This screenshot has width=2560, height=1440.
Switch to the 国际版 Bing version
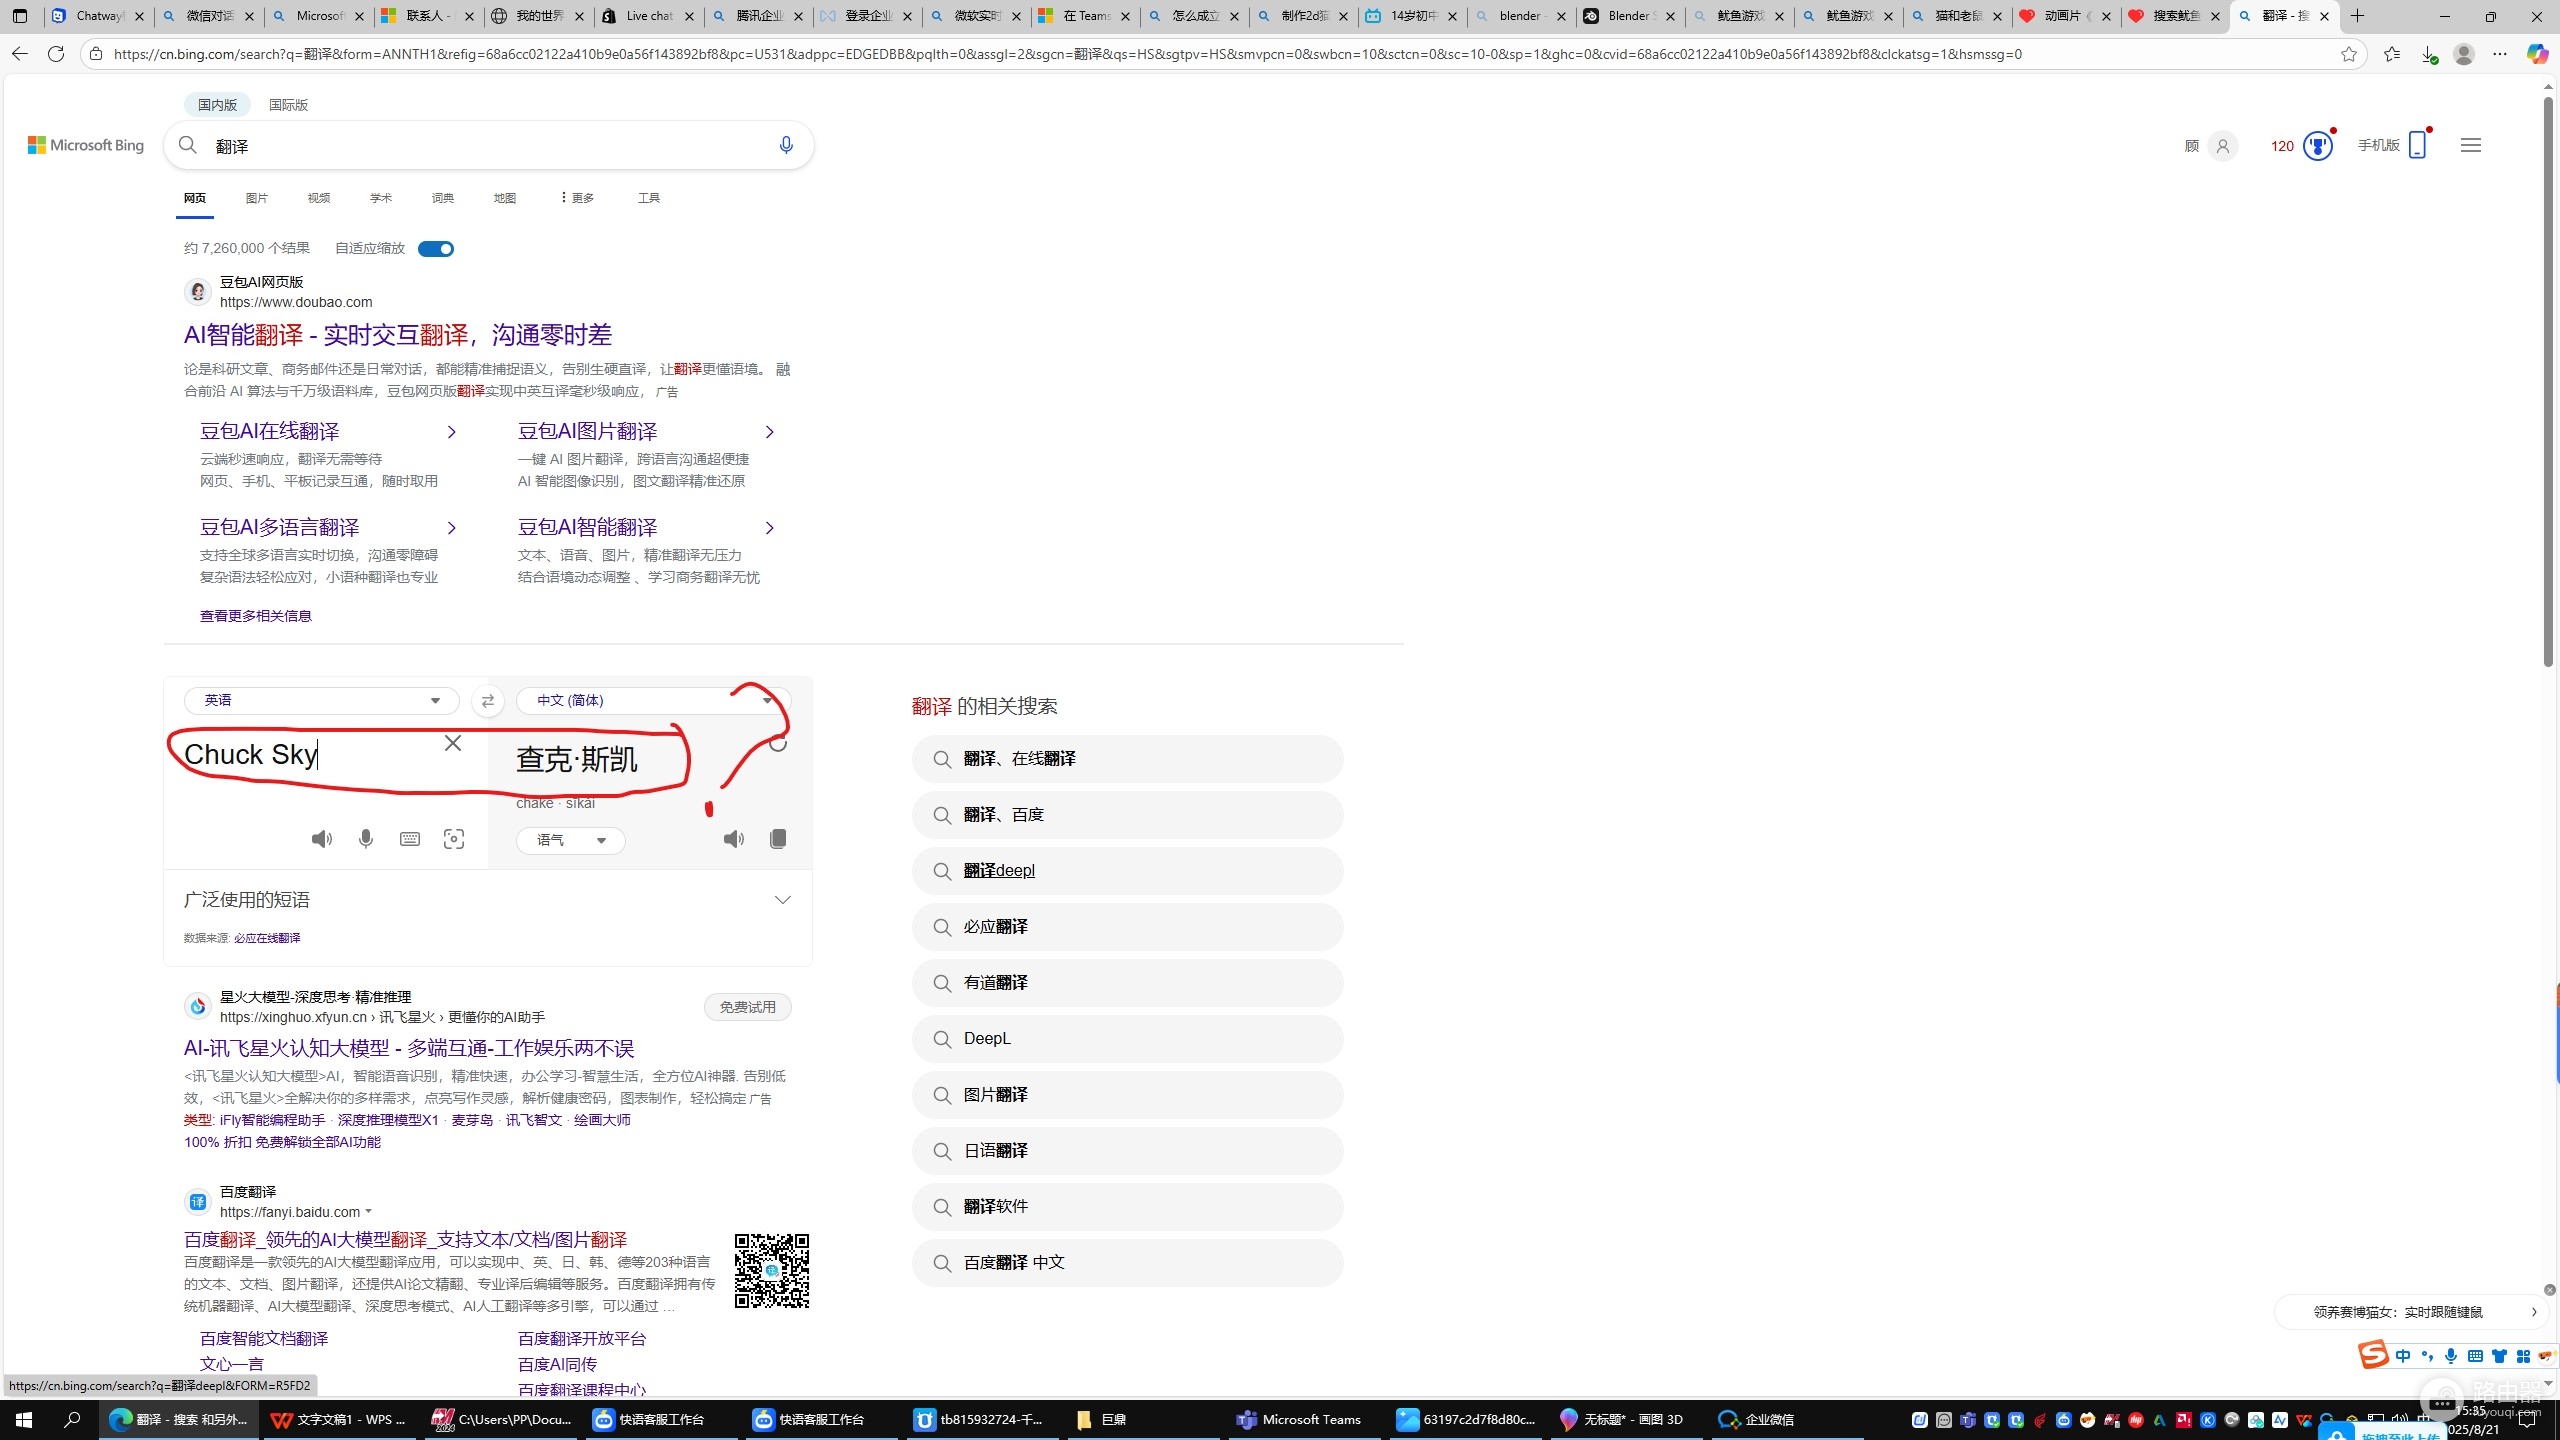click(288, 105)
